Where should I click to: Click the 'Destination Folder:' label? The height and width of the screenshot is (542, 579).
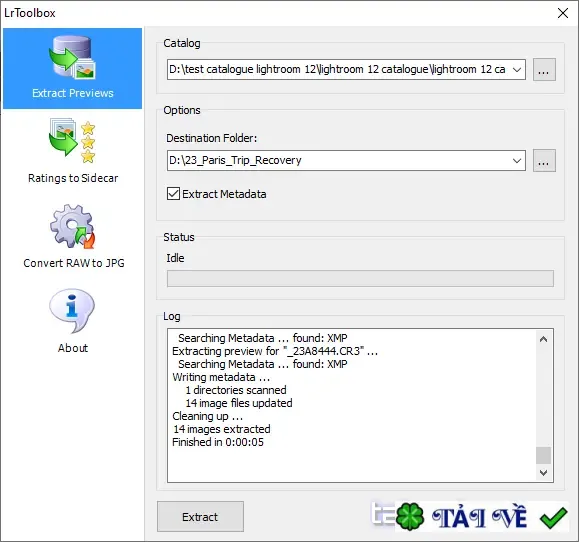point(212,138)
